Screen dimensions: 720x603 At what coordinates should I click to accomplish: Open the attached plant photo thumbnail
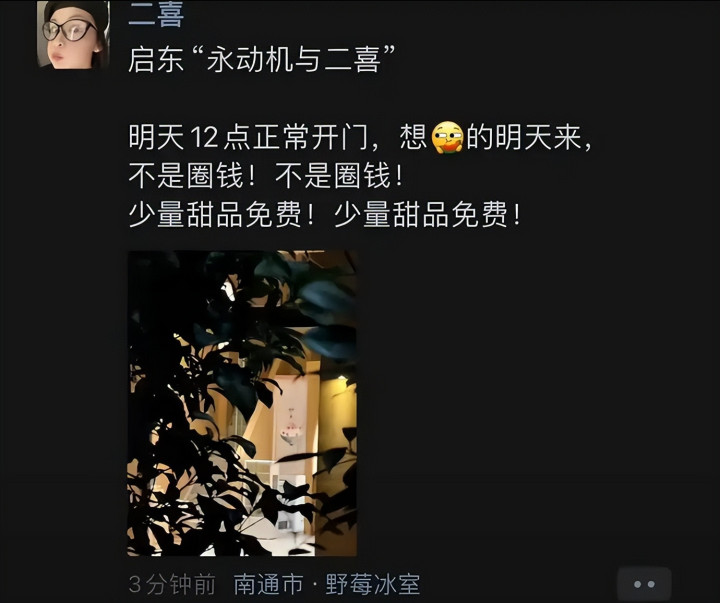pos(242,403)
